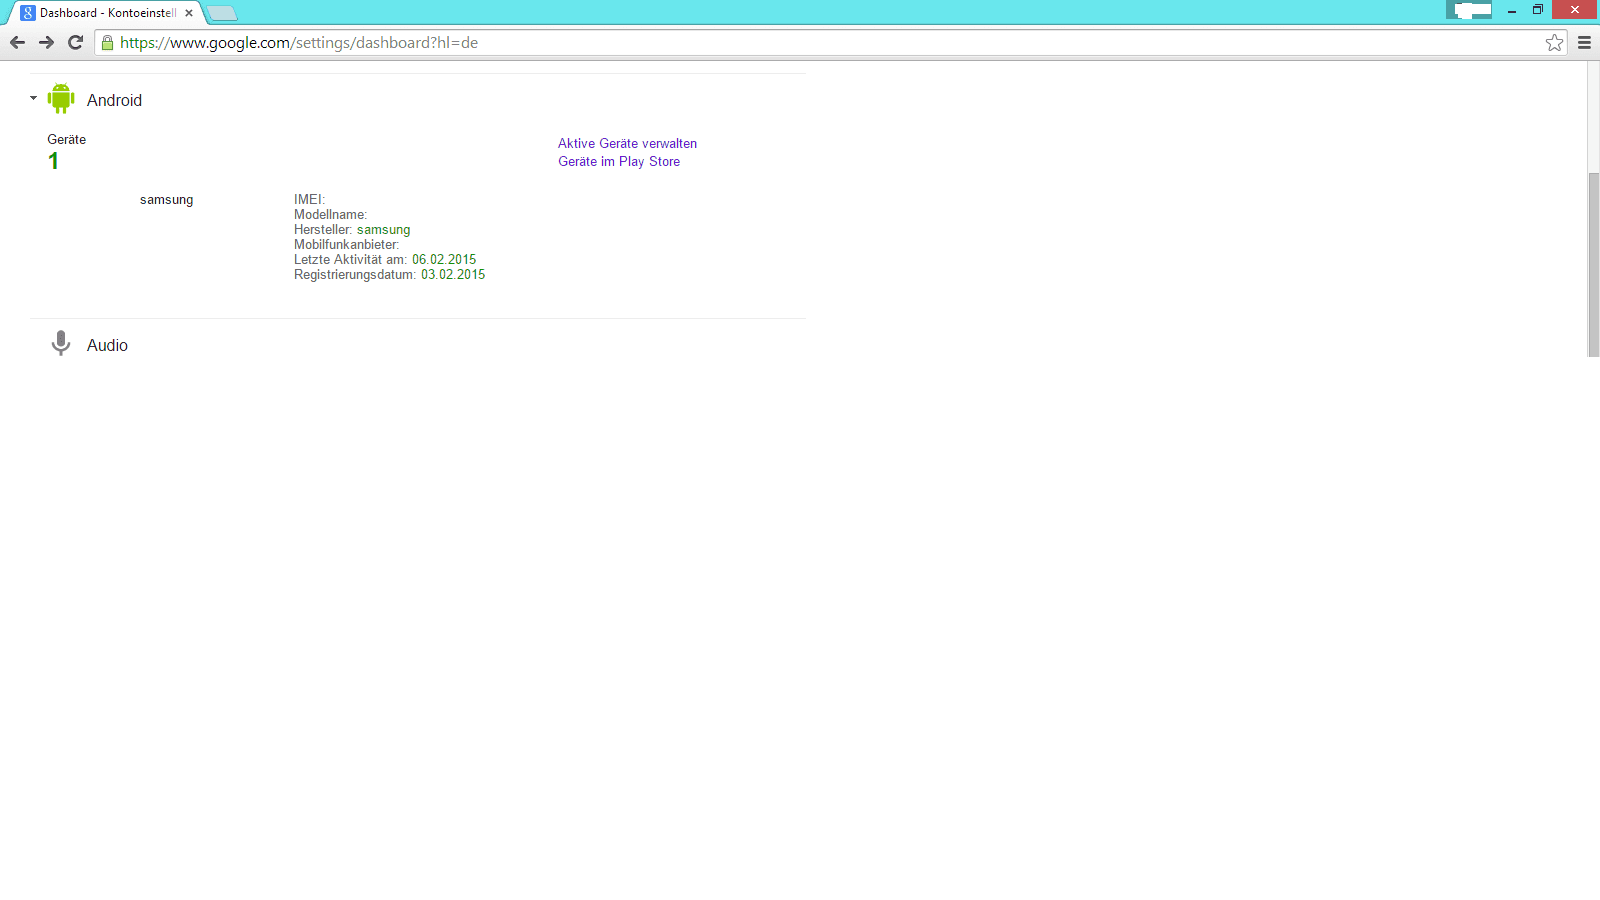Click the browser forward arrow
1600x900 pixels.
coord(46,42)
